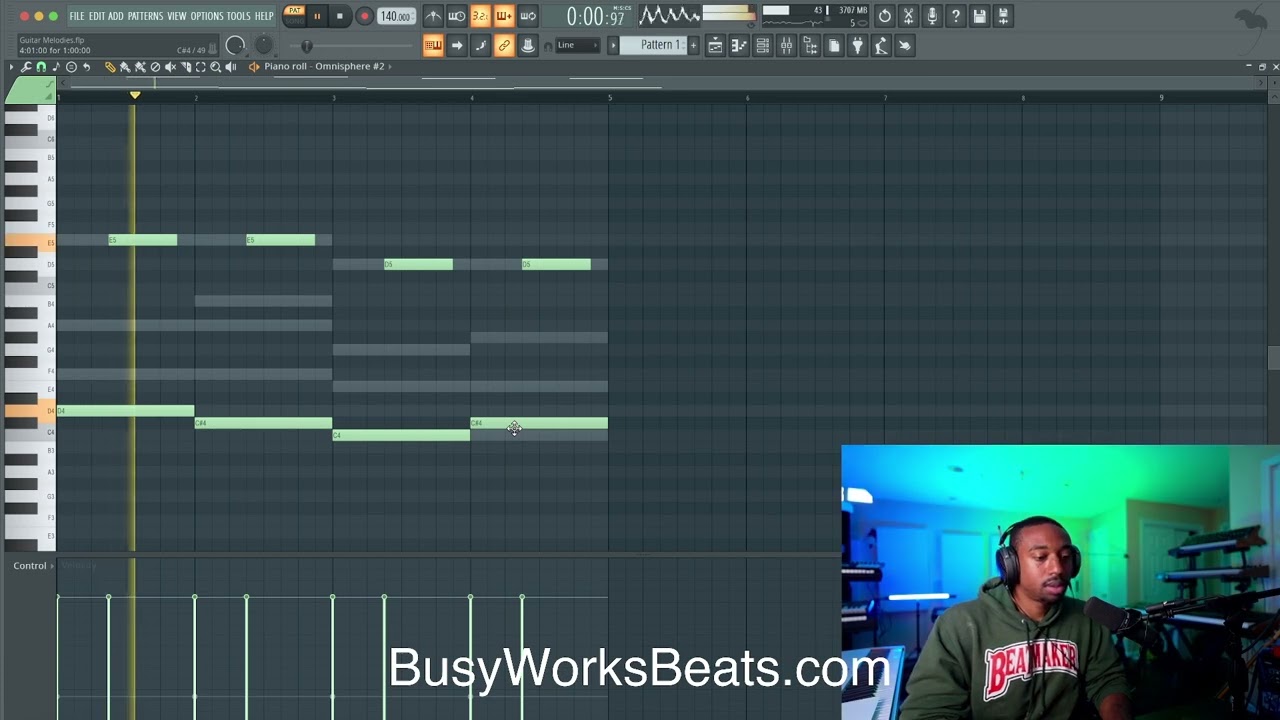Image resolution: width=1280 pixels, height=720 pixels.
Task: Open the EDIT menu
Action: coord(97,16)
